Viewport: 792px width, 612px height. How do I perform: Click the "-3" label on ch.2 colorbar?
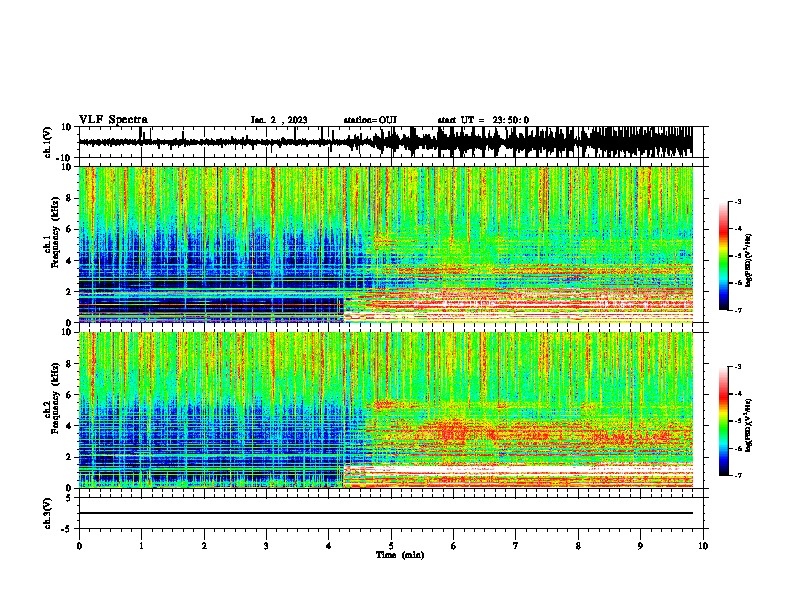pos(737,367)
